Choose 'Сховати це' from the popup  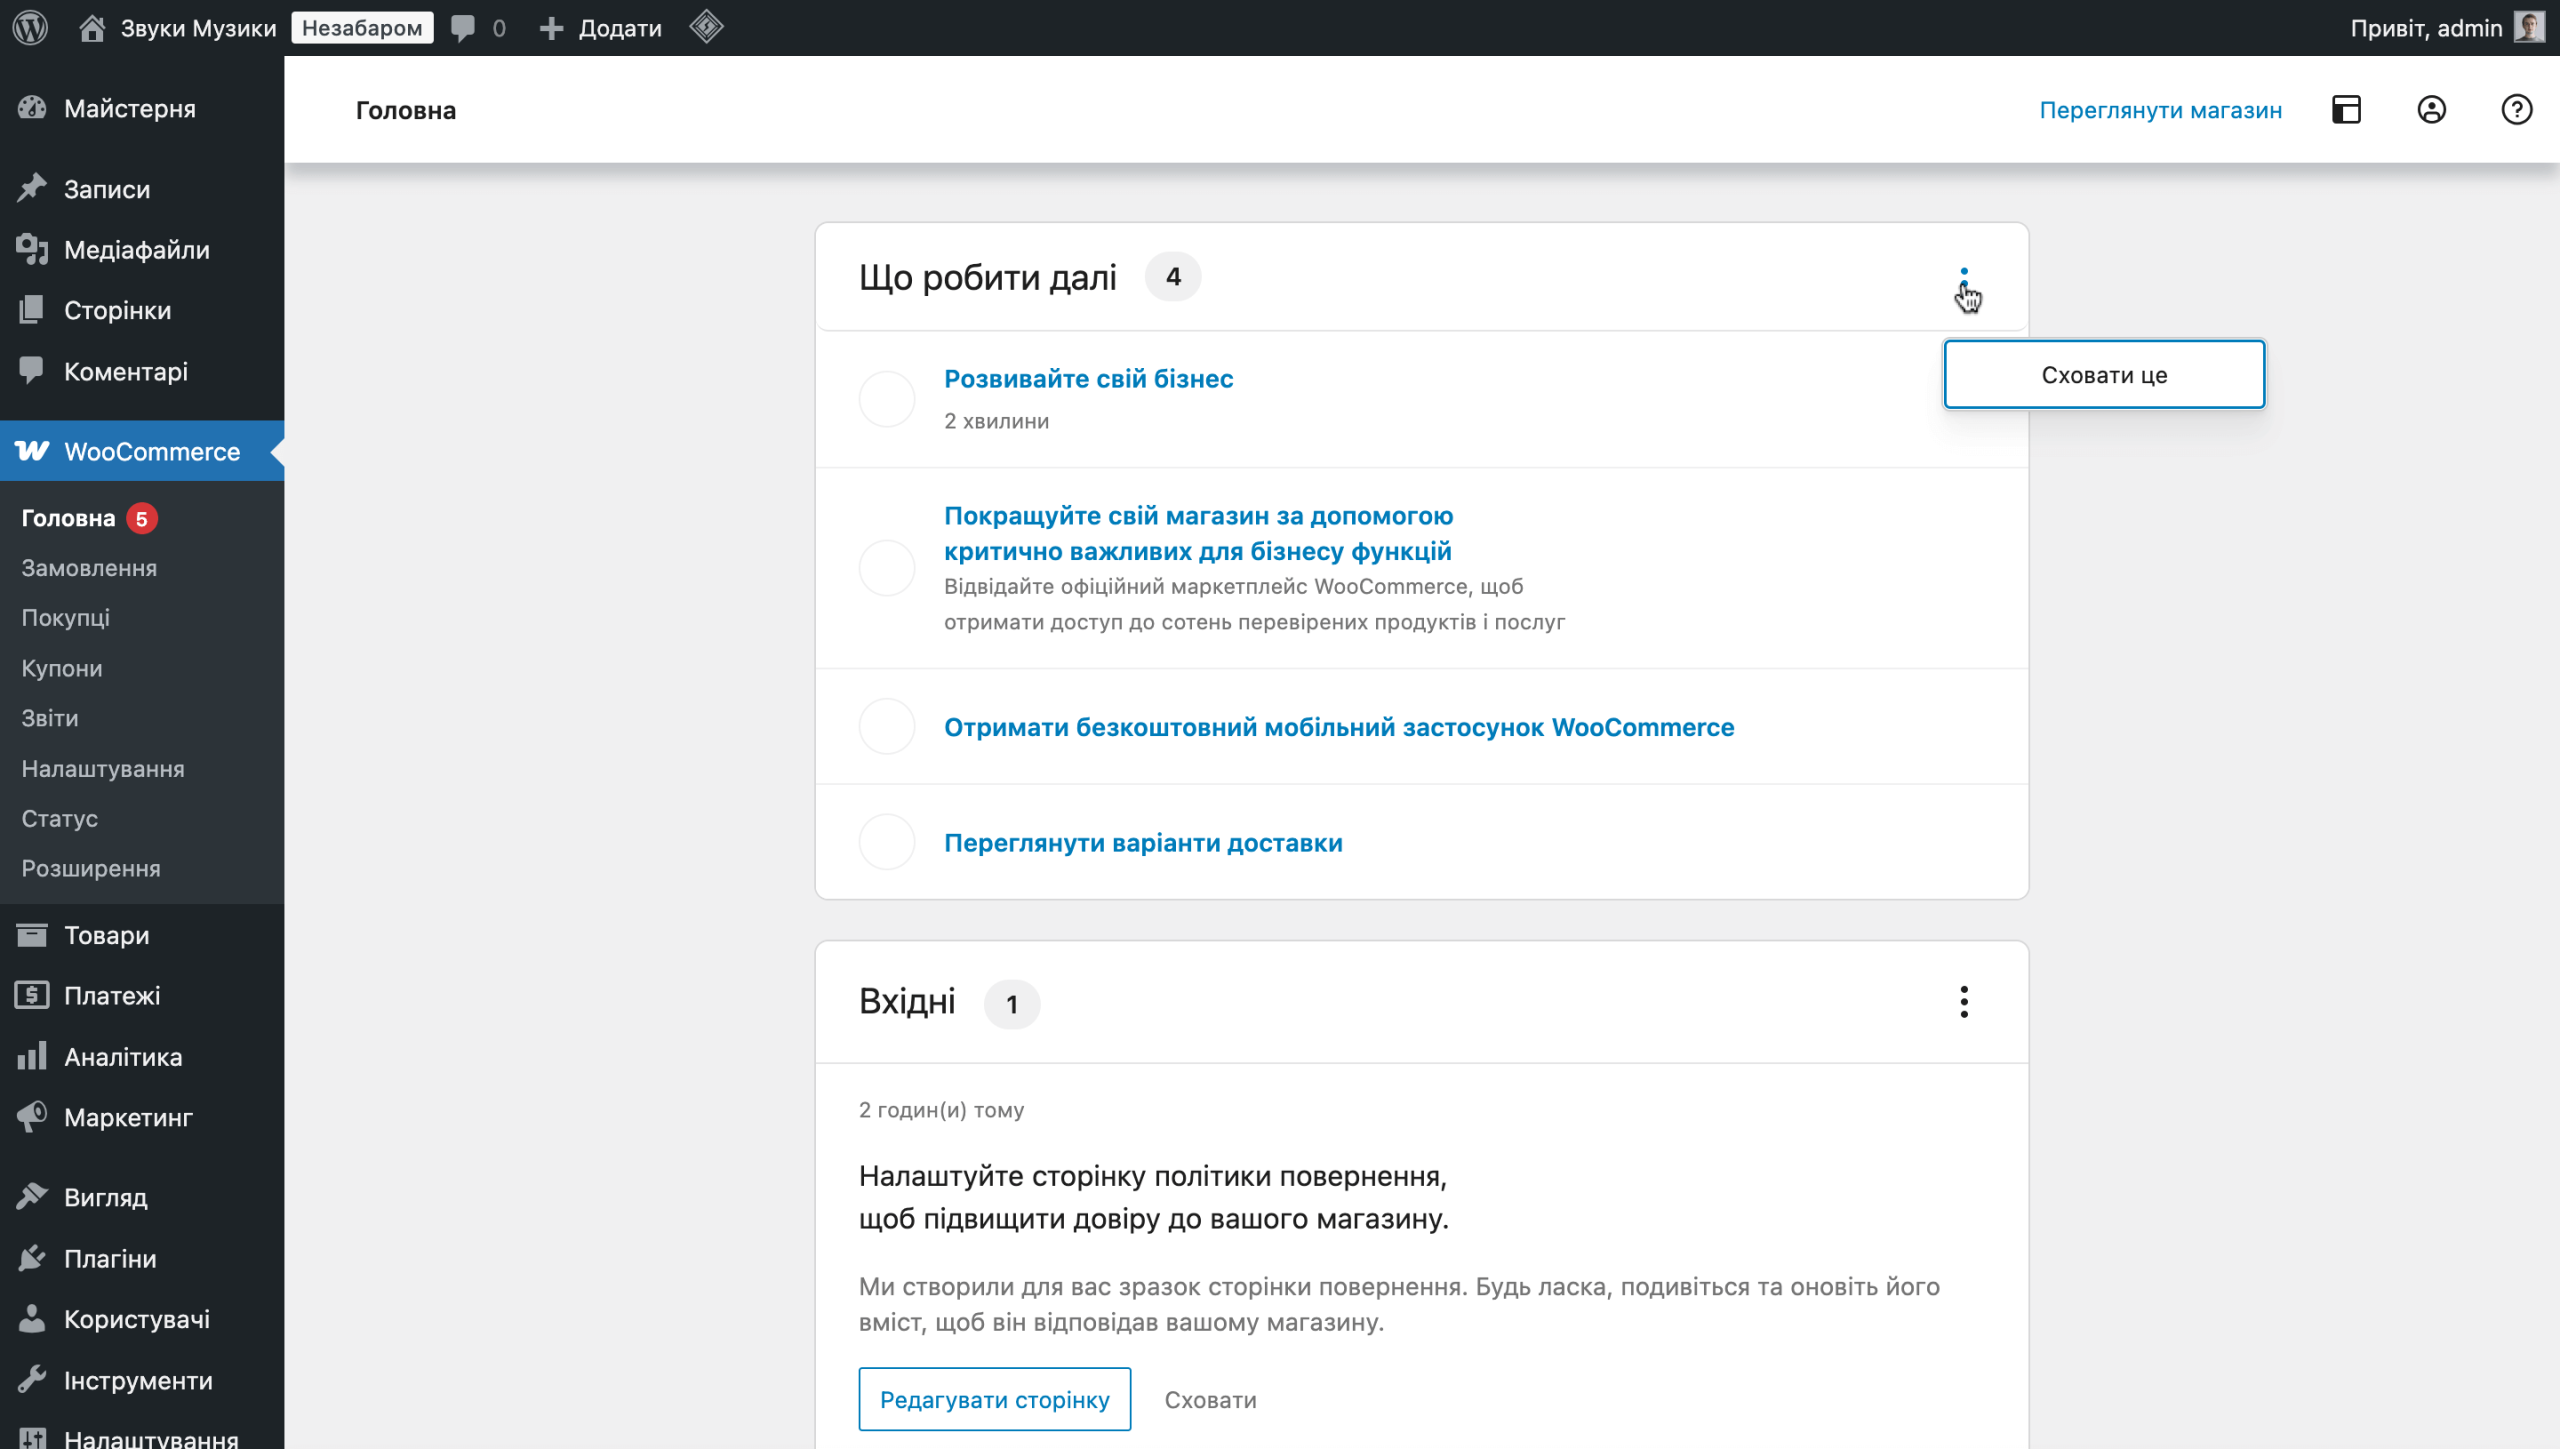coord(2104,375)
